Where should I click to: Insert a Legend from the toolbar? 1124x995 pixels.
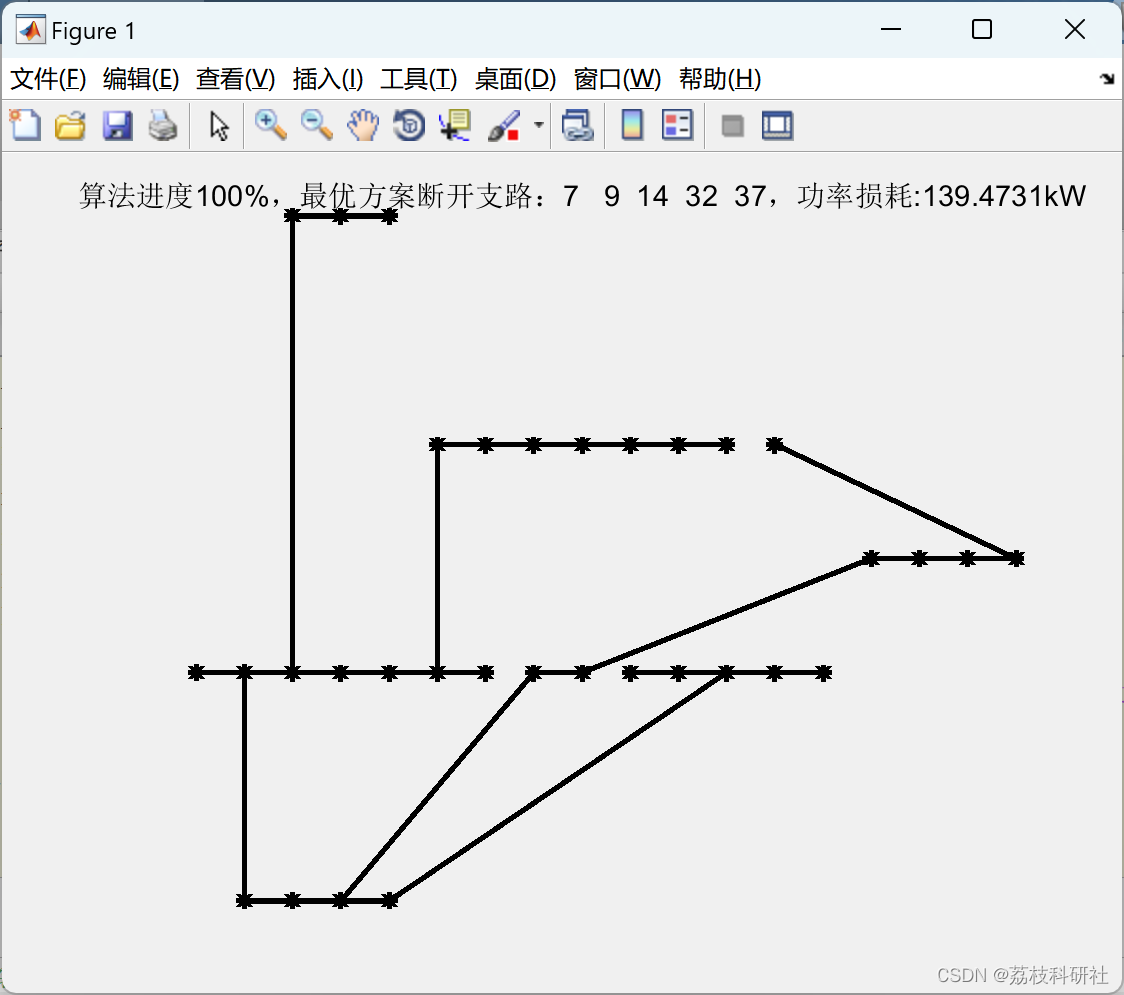[677, 125]
